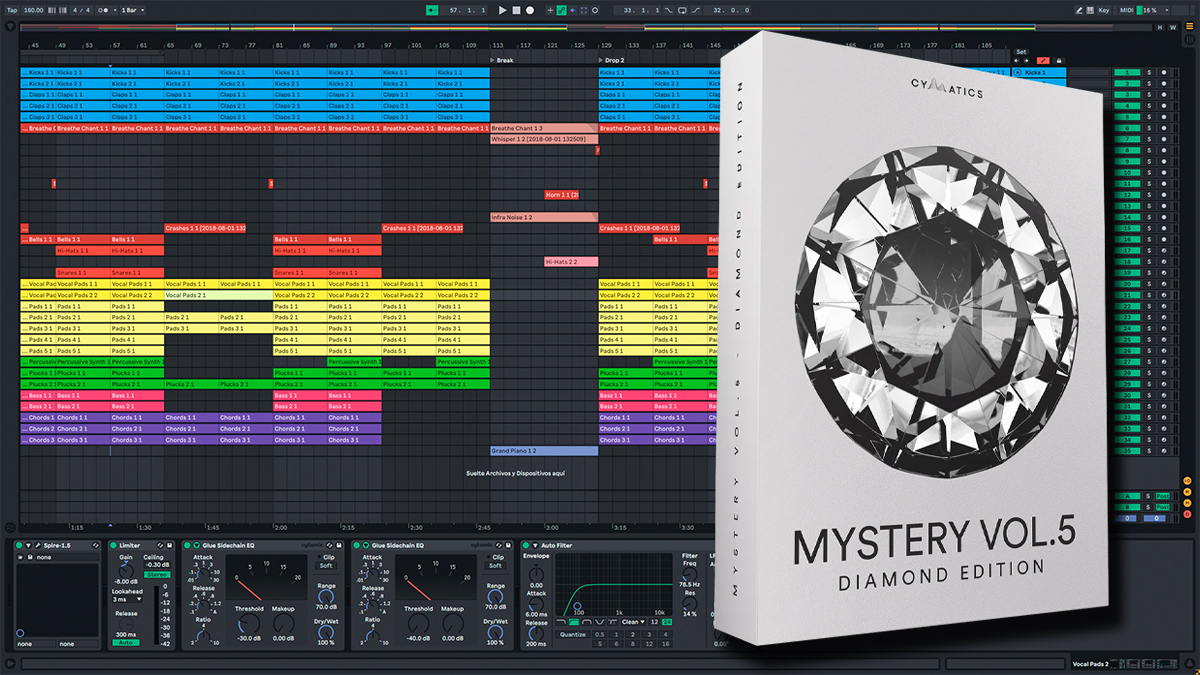Toggle Post button on return track A

tap(1163, 496)
